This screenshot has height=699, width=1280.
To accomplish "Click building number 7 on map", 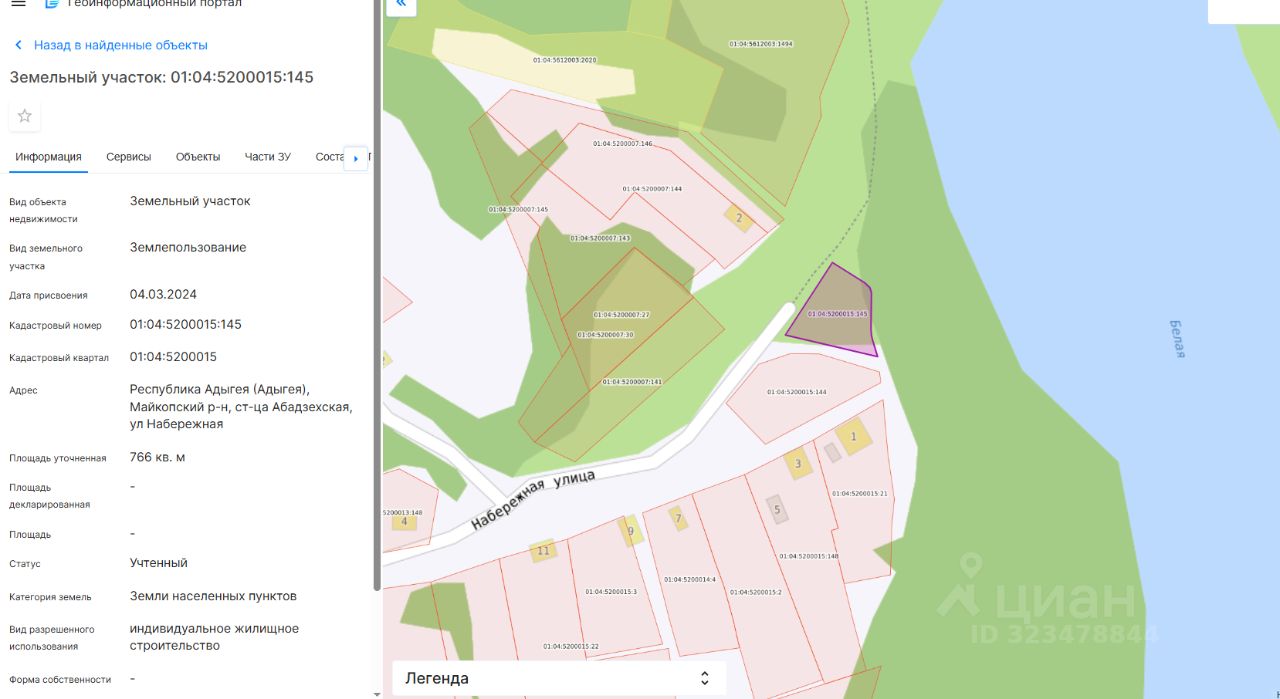I will click(x=678, y=518).
